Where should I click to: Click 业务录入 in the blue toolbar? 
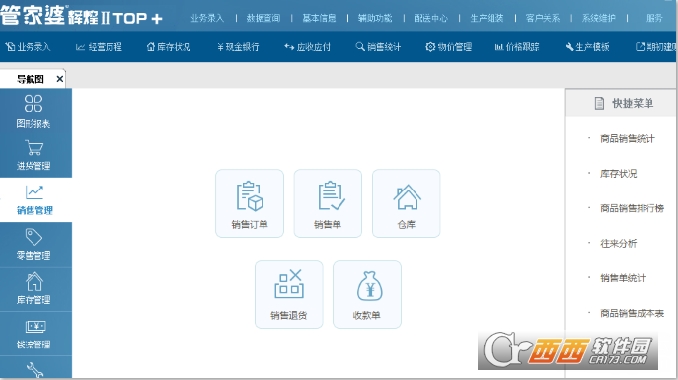[28, 47]
